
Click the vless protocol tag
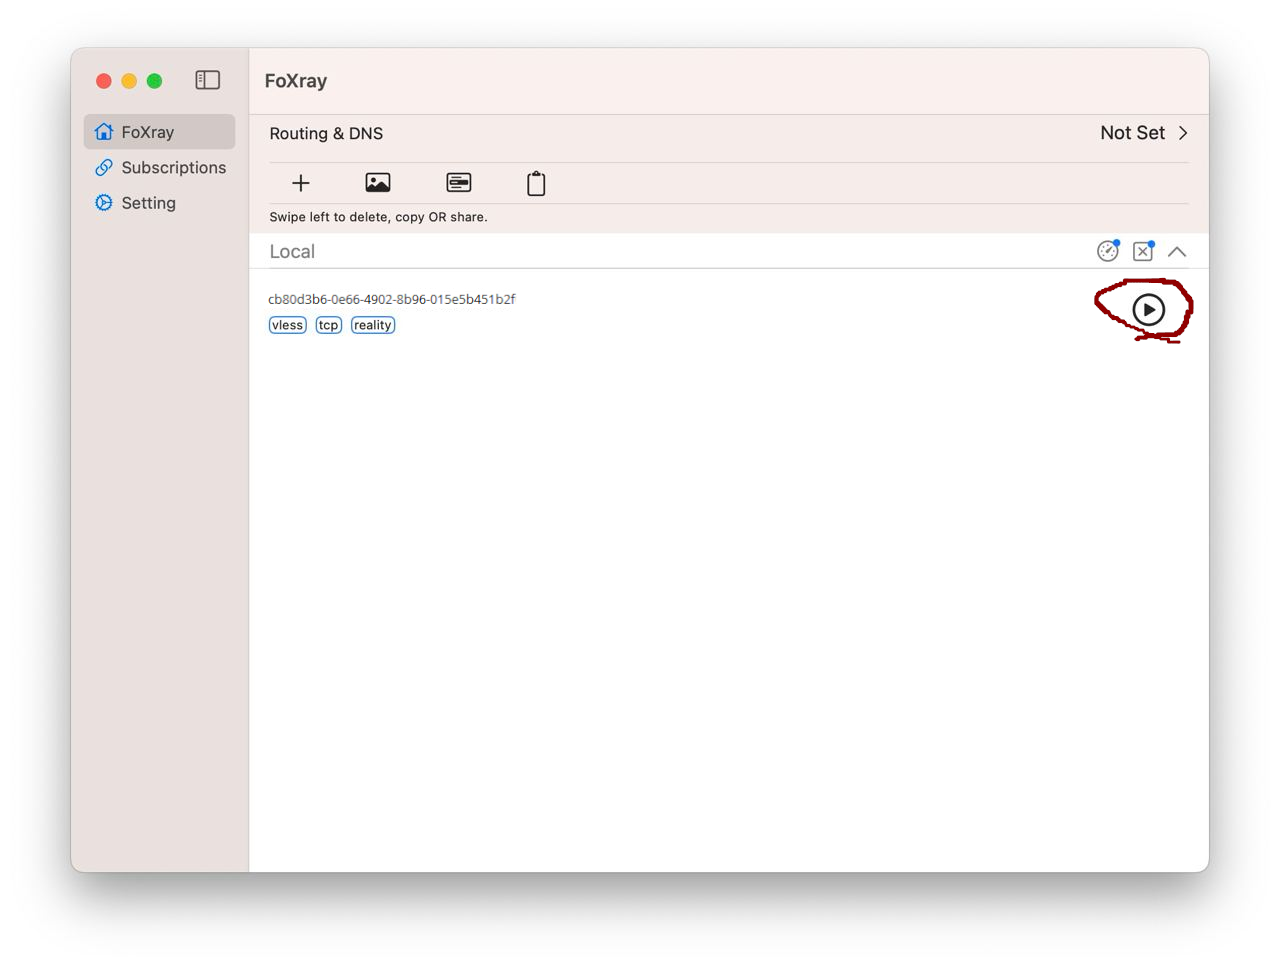[288, 325]
